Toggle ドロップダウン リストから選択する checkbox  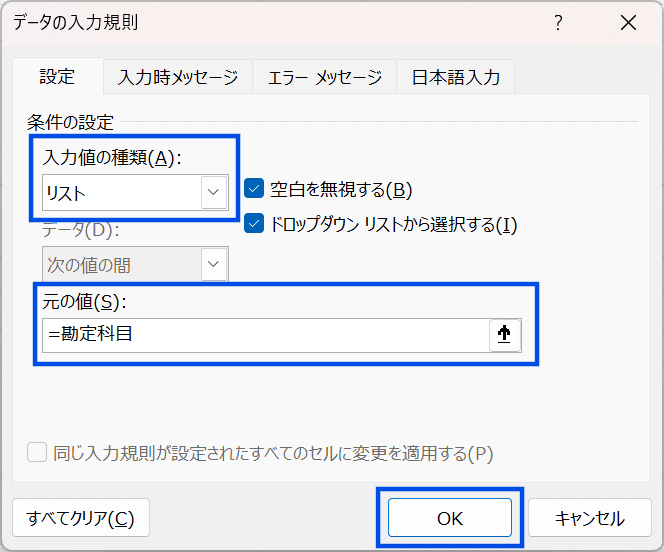coord(254,224)
